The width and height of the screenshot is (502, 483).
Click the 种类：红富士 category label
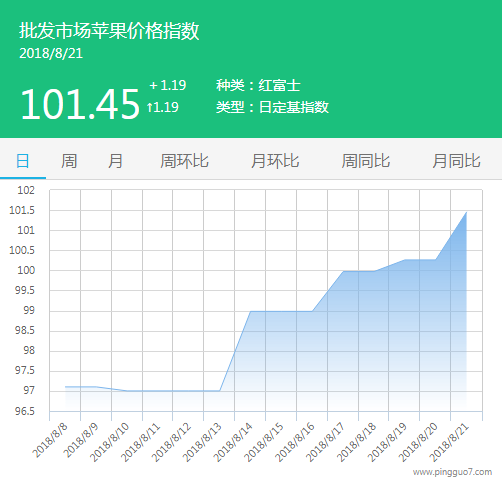[x=258, y=86]
